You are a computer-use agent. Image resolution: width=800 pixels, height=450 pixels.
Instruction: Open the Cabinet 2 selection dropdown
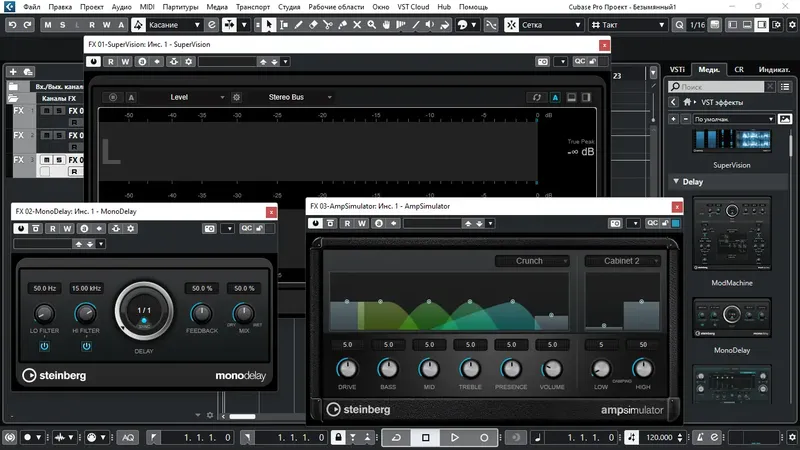pos(622,261)
